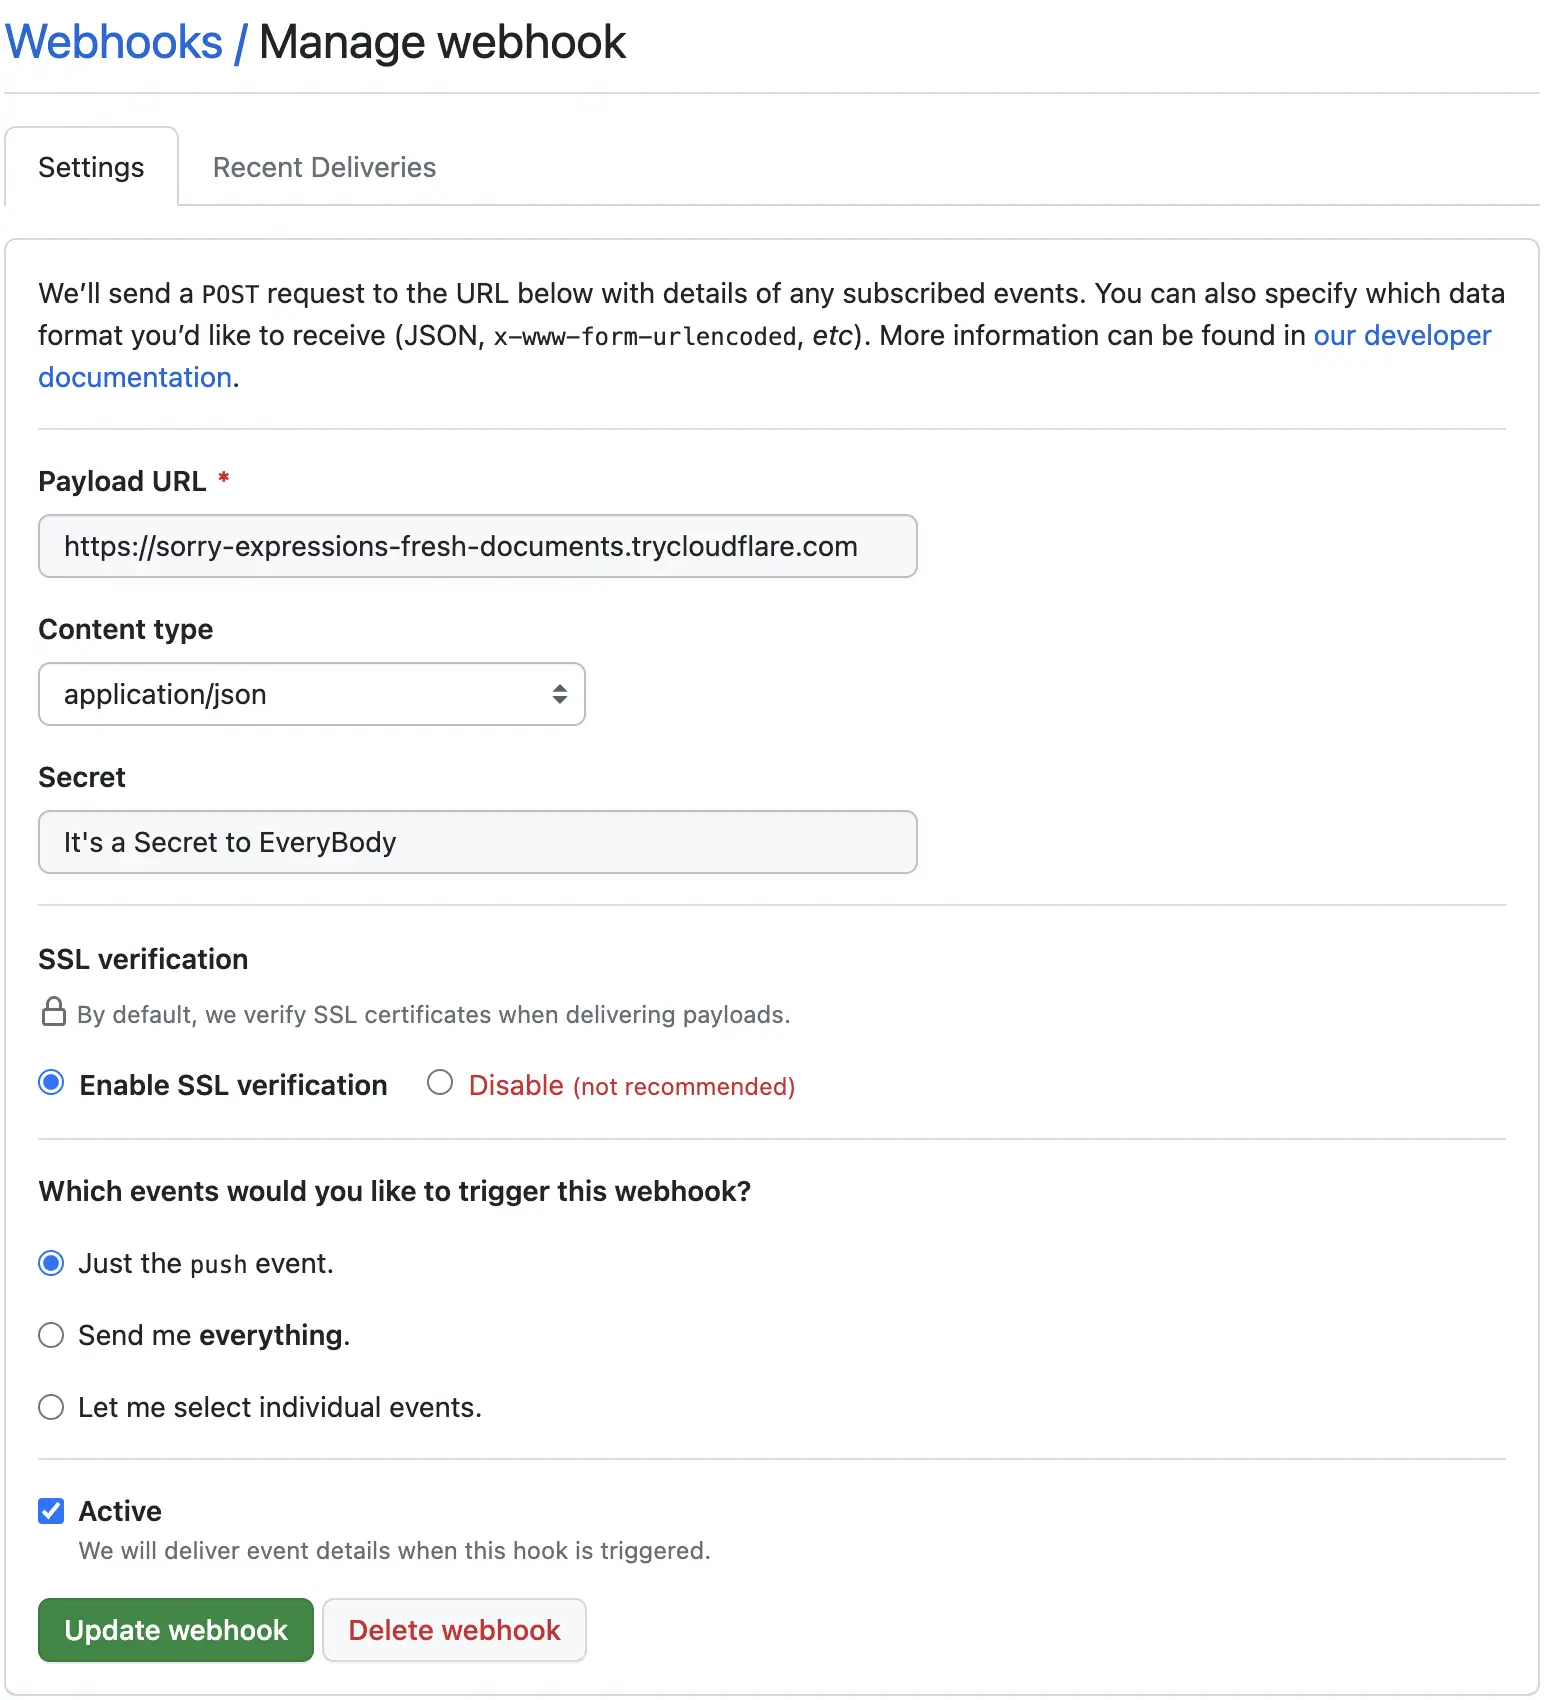Click the Enable SSL verification label
This screenshot has width=1544, height=1700.
233,1086
